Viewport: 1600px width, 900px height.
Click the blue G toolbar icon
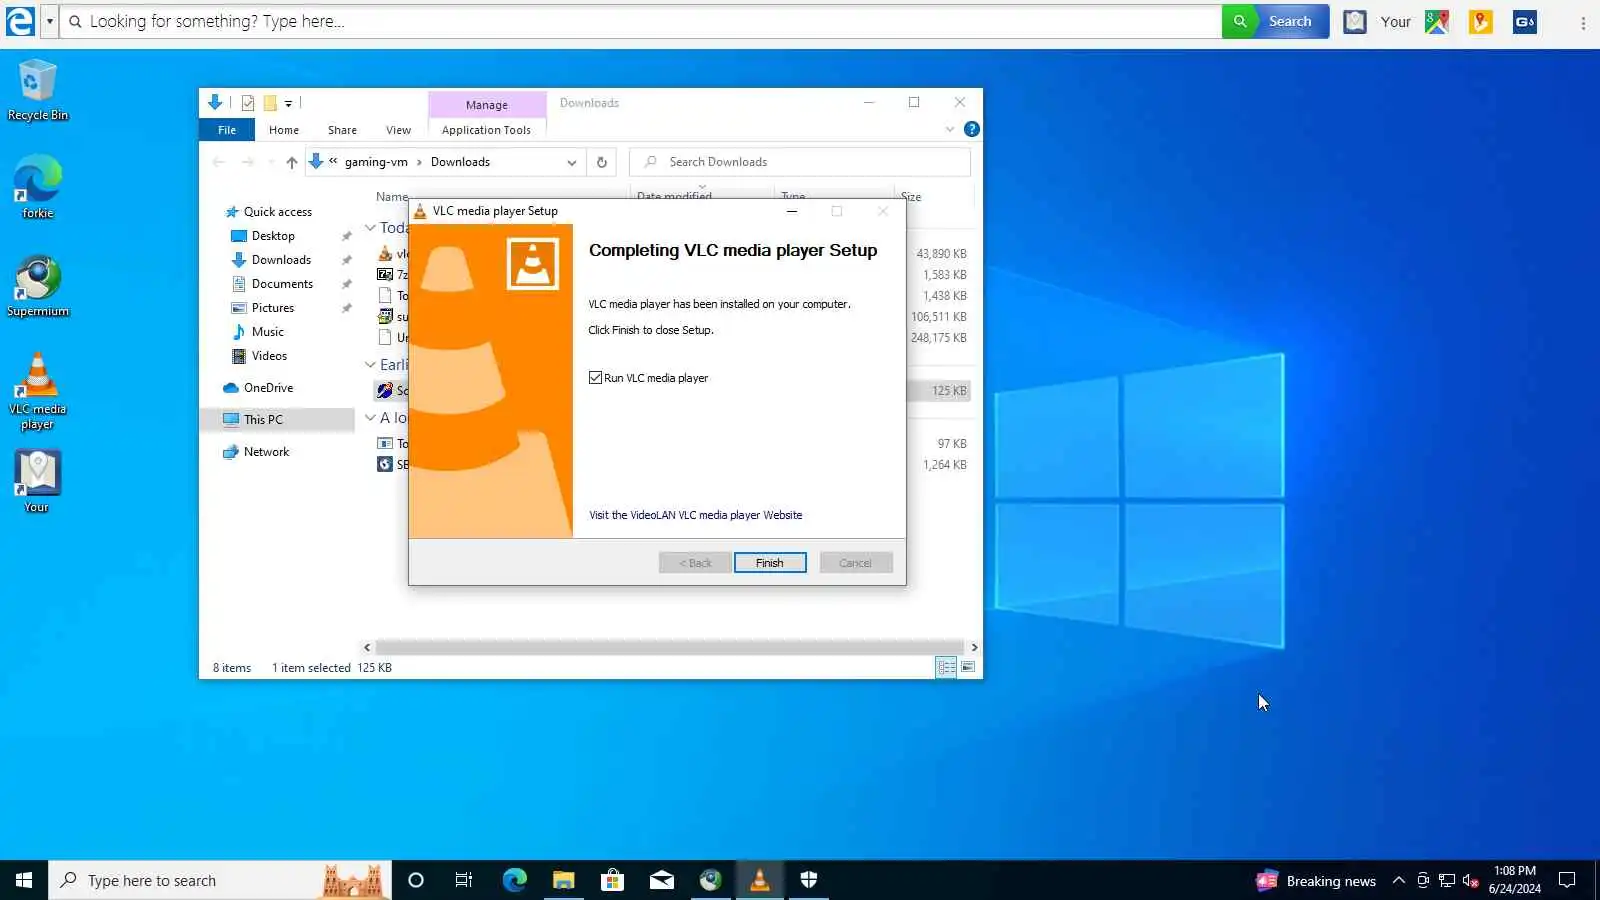[x=1525, y=22]
